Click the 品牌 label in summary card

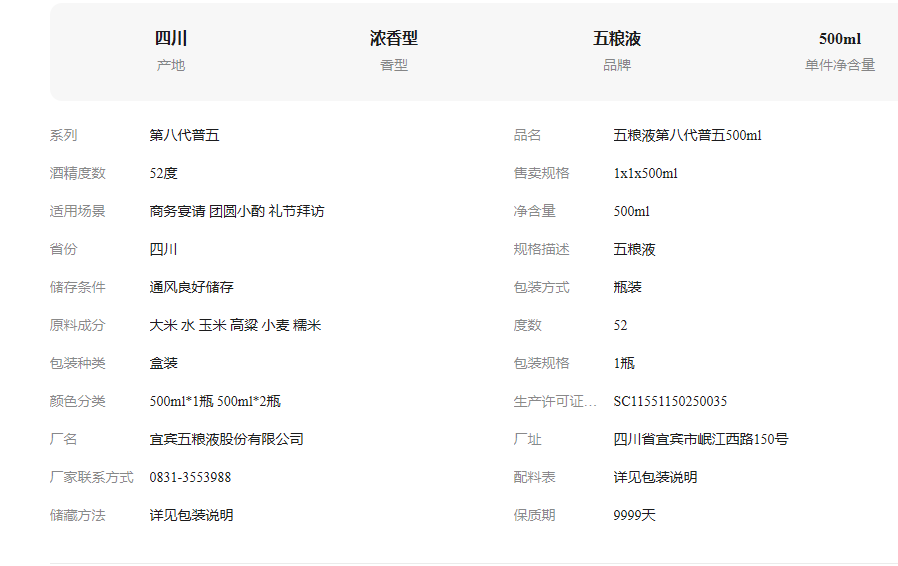(617, 65)
